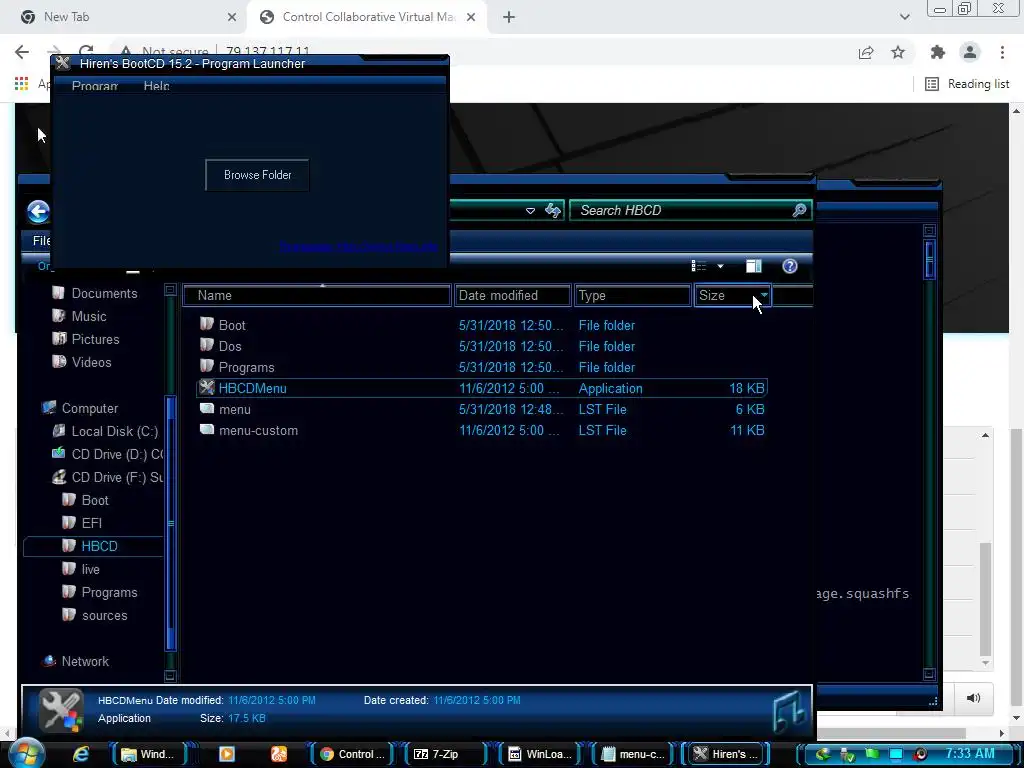Toggle the preview pane icon
This screenshot has height=768, width=1024.
coord(754,266)
